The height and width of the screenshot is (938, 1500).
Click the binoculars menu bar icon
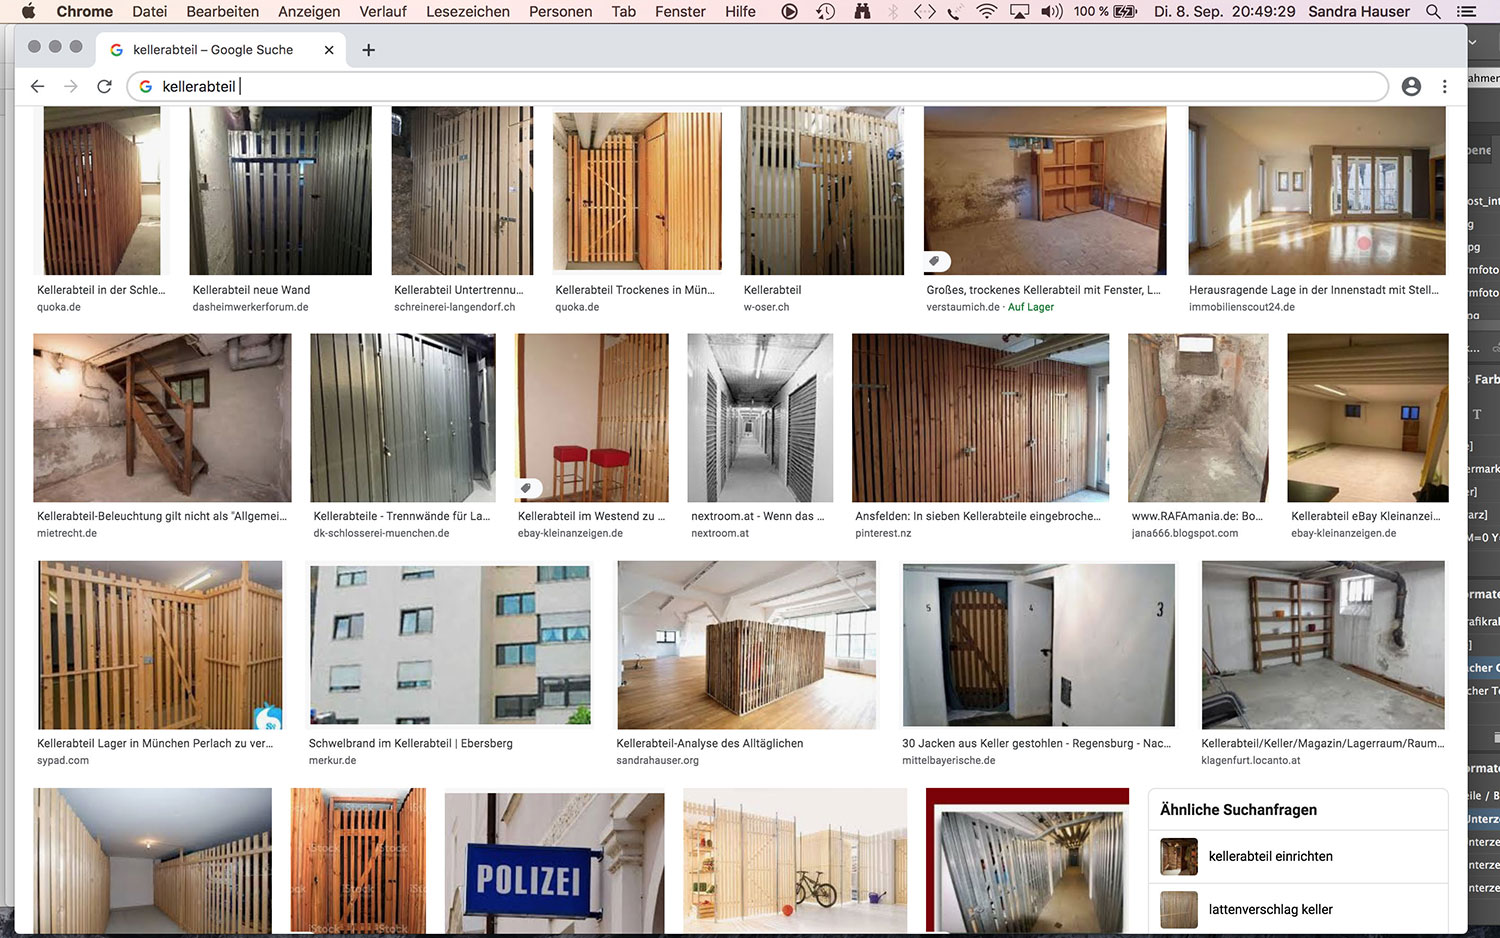pos(861,11)
